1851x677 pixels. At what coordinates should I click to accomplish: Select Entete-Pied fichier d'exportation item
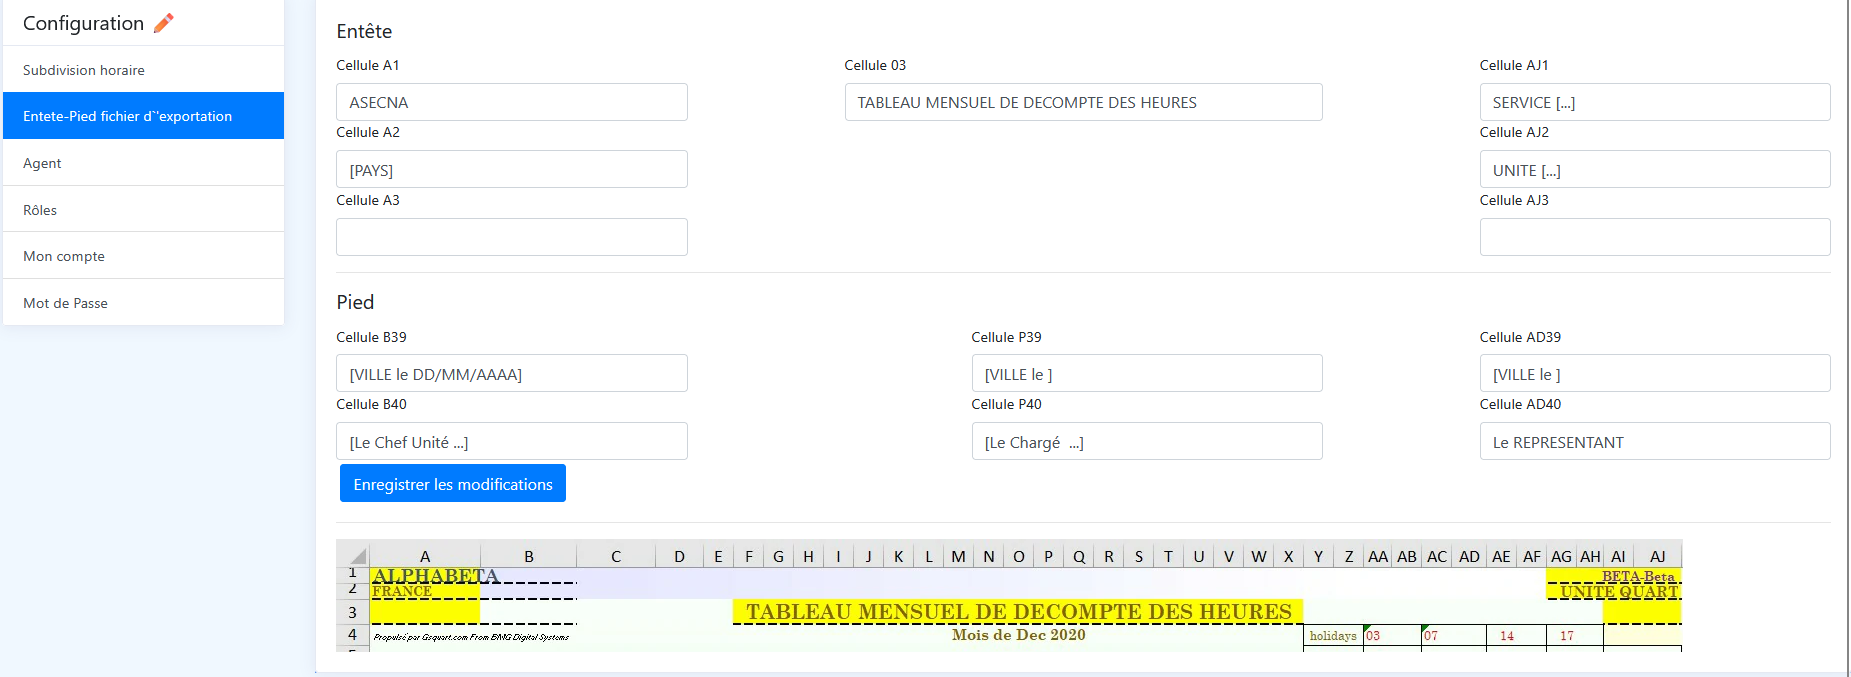[x=143, y=116]
